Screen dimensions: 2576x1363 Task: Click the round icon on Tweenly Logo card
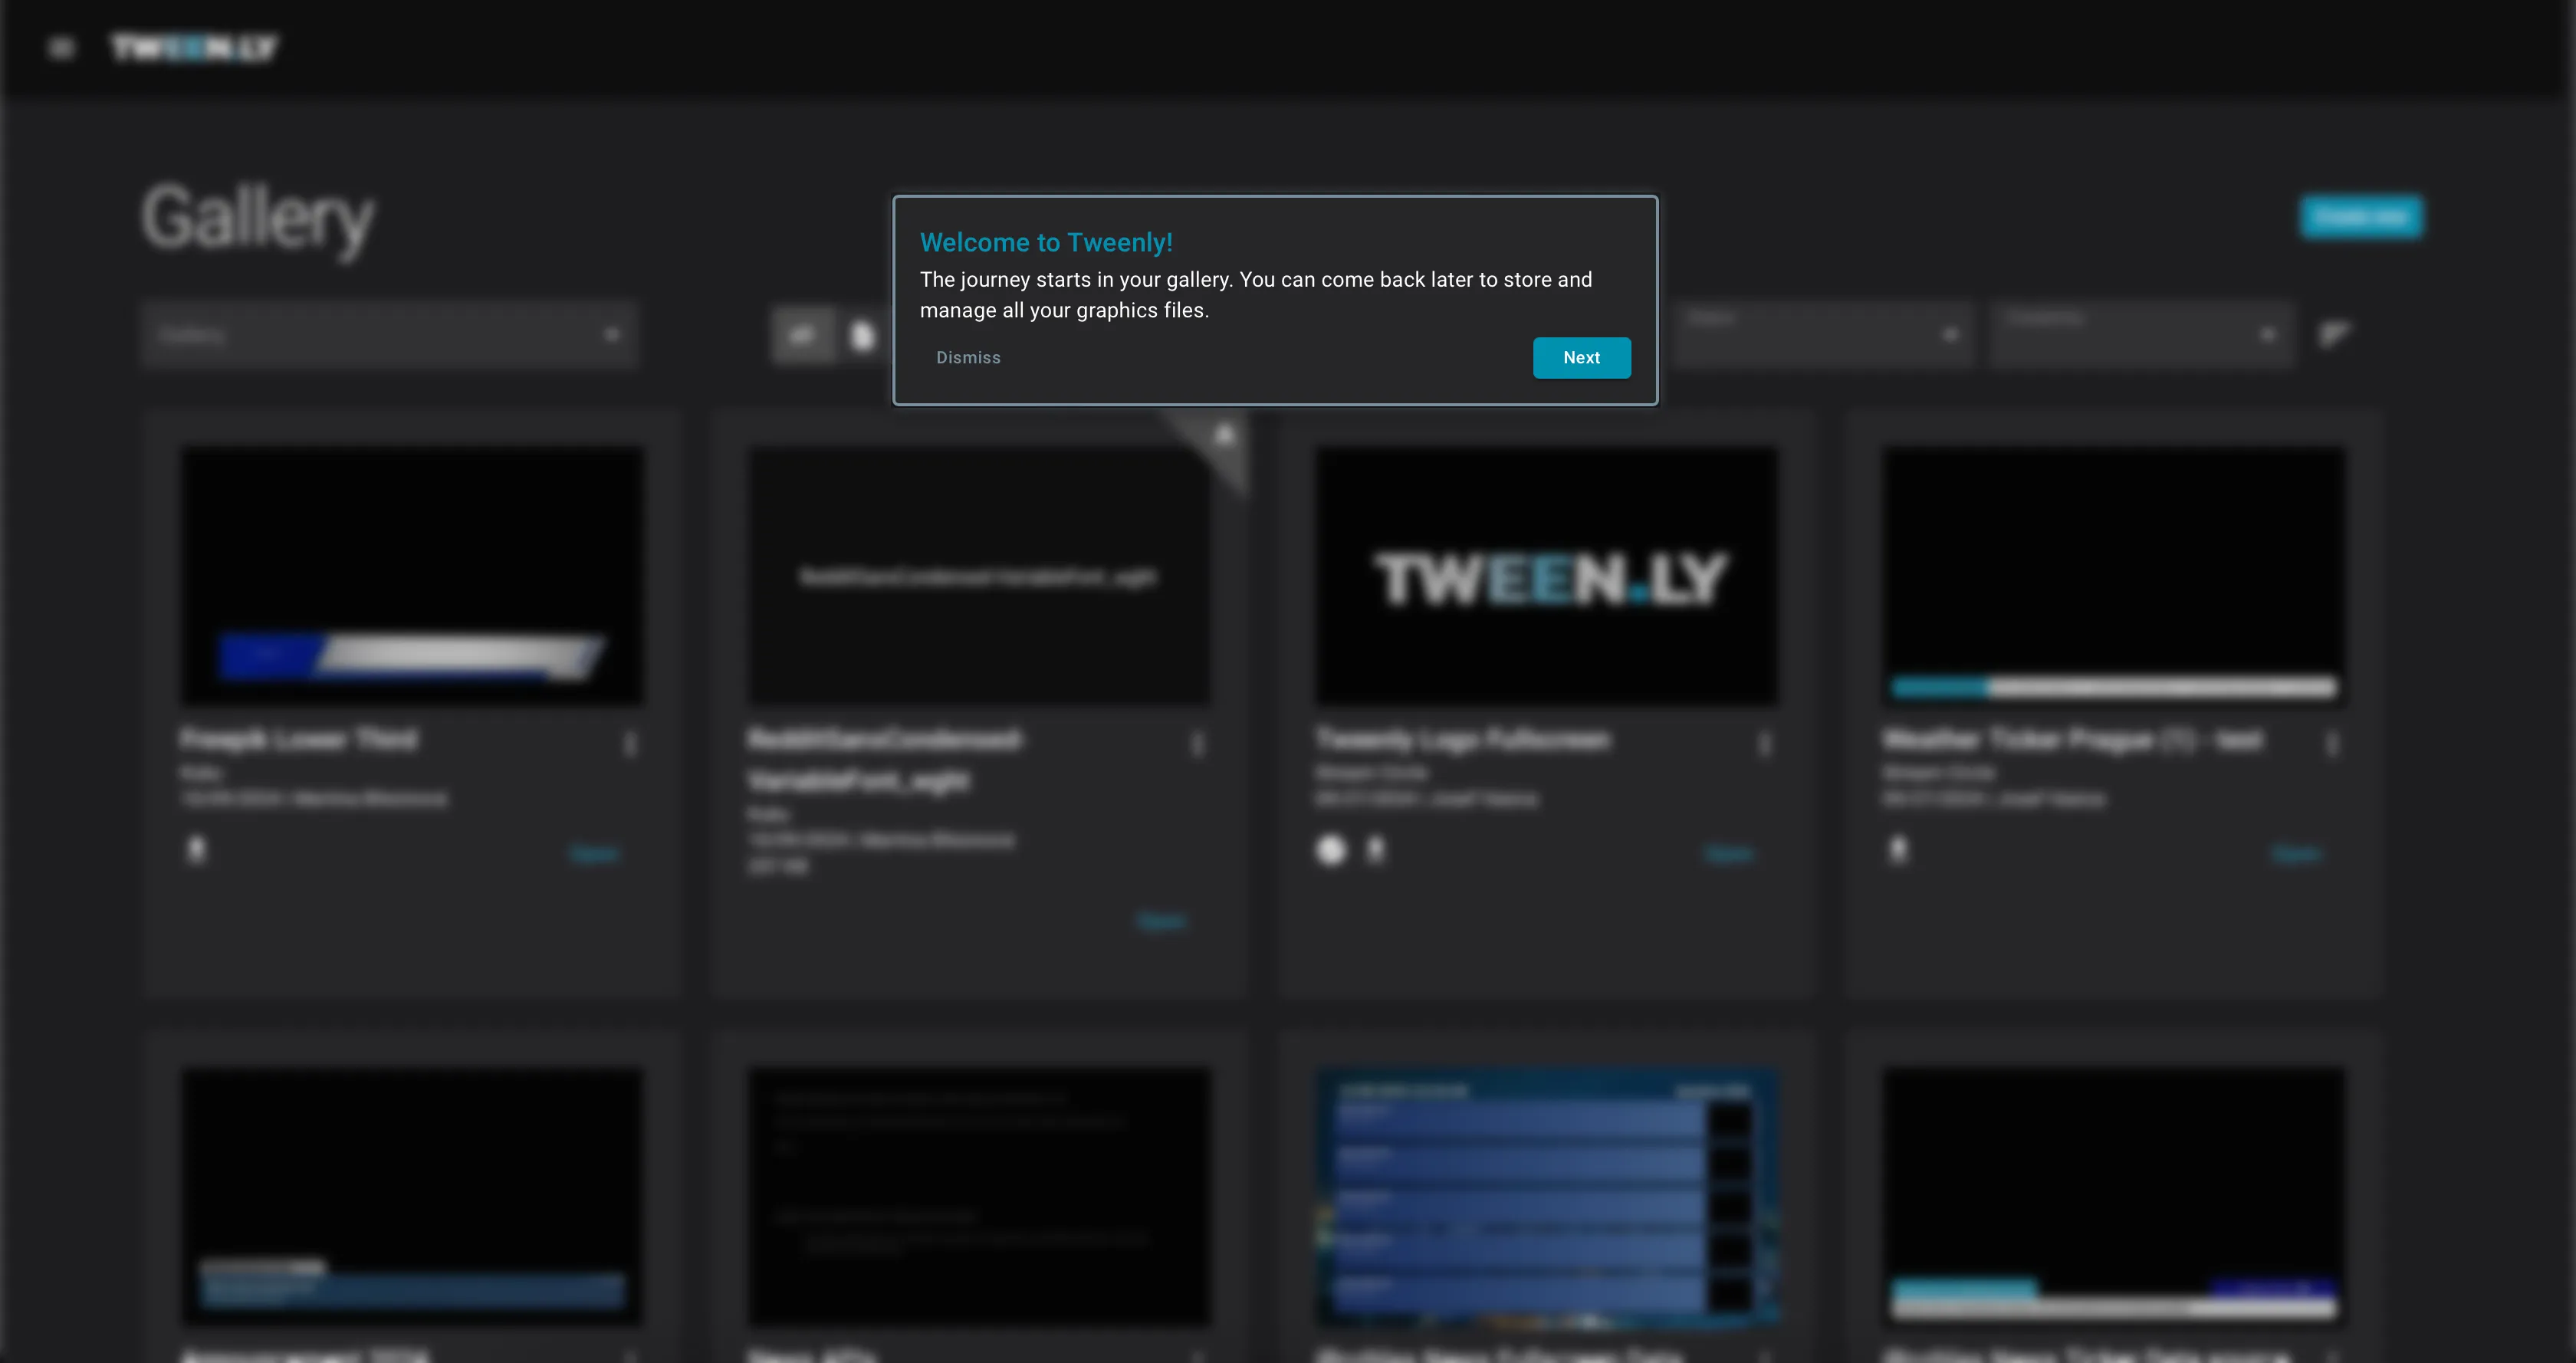click(x=1331, y=850)
